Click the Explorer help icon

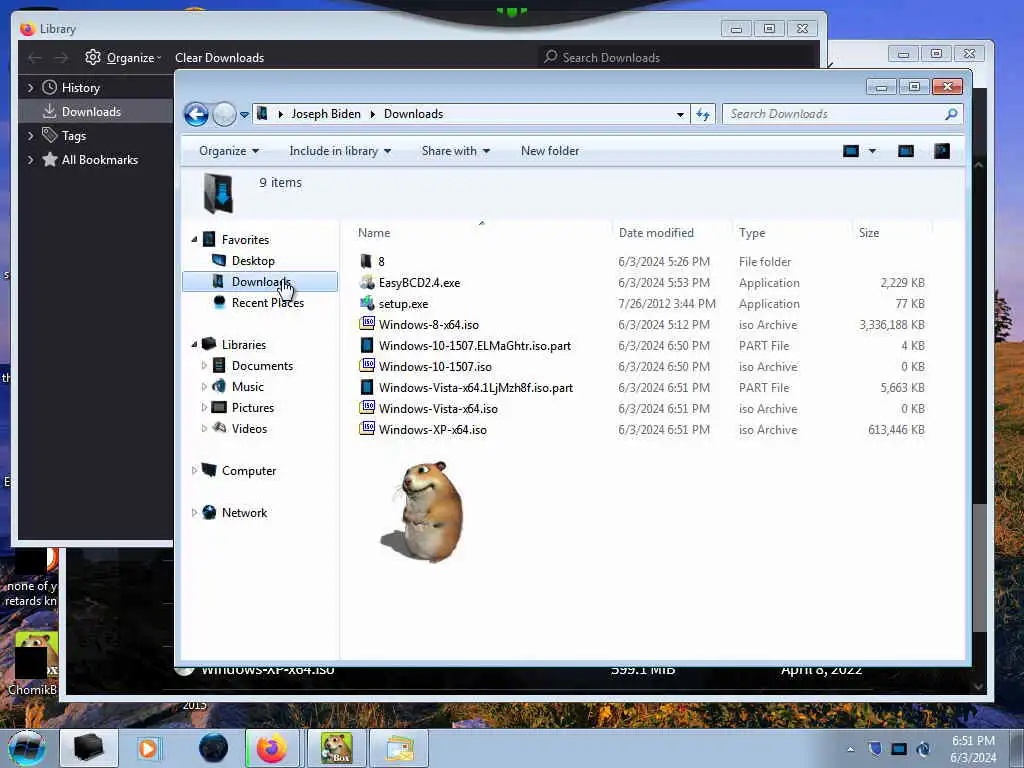click(x=942, y=152)
